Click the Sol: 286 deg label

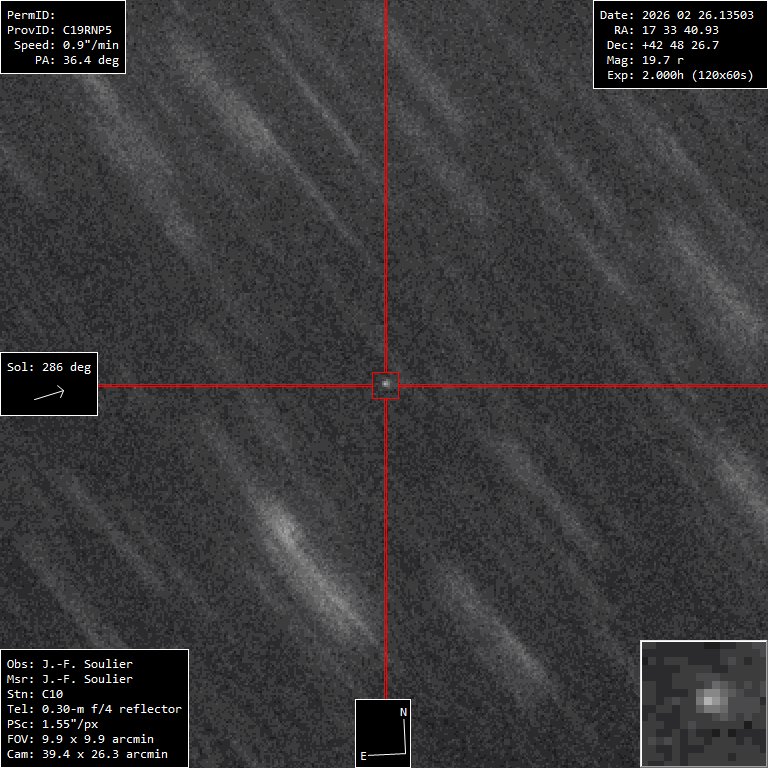[49, 367]
